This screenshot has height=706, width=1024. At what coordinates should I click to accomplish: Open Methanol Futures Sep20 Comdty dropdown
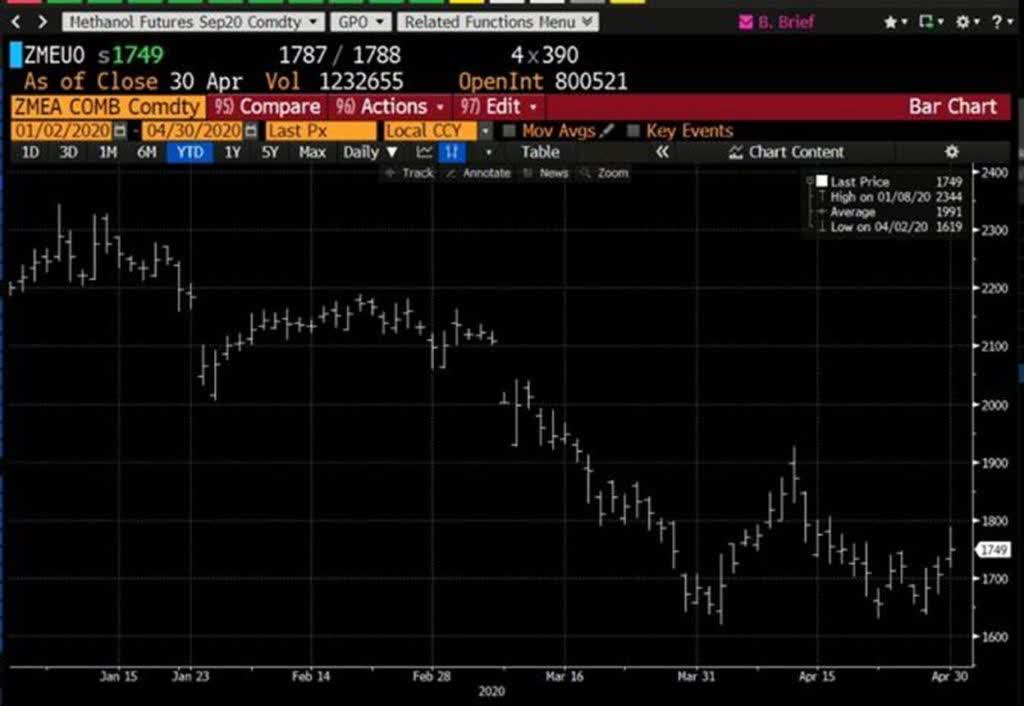[193, 22]
